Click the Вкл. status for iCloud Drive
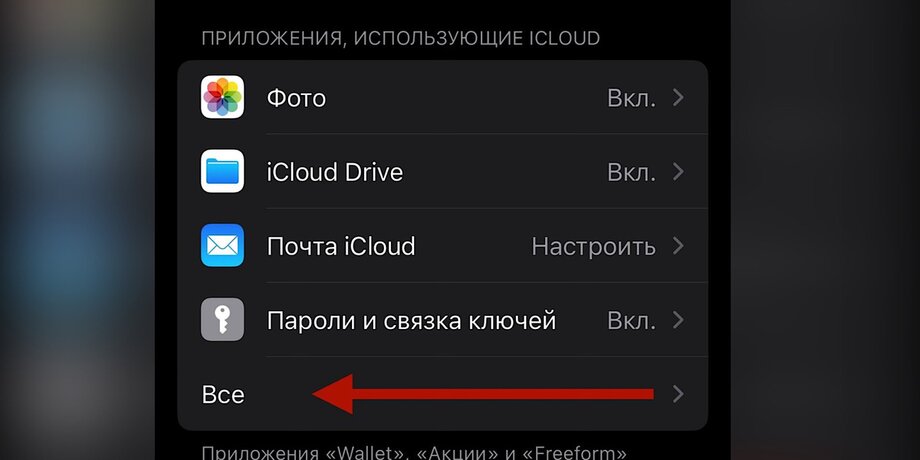 coord(631,172)
